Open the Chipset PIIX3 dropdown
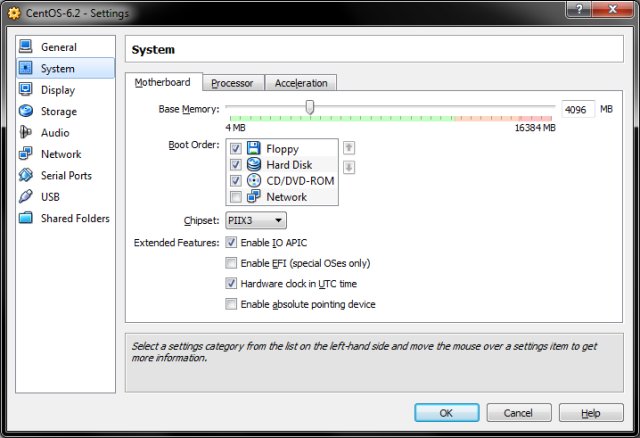 [x=256, y=220]
